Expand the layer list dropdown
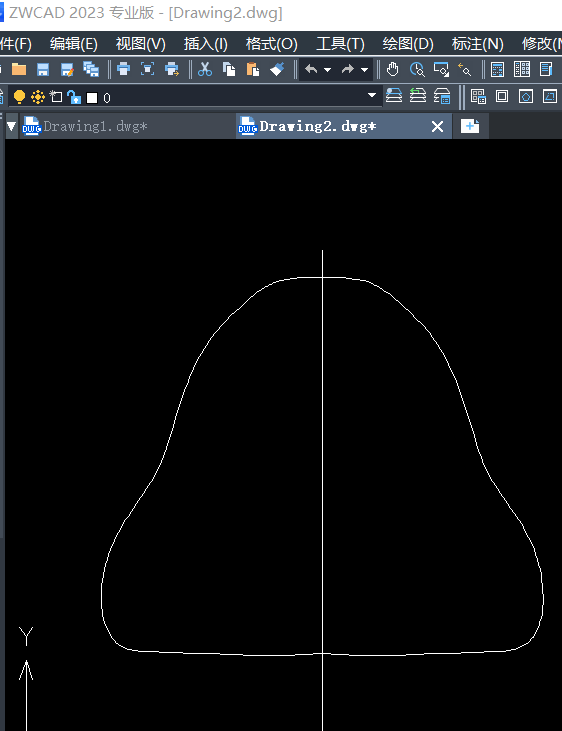The width and height of the screenshot is (562, 731). click(372, 96)
